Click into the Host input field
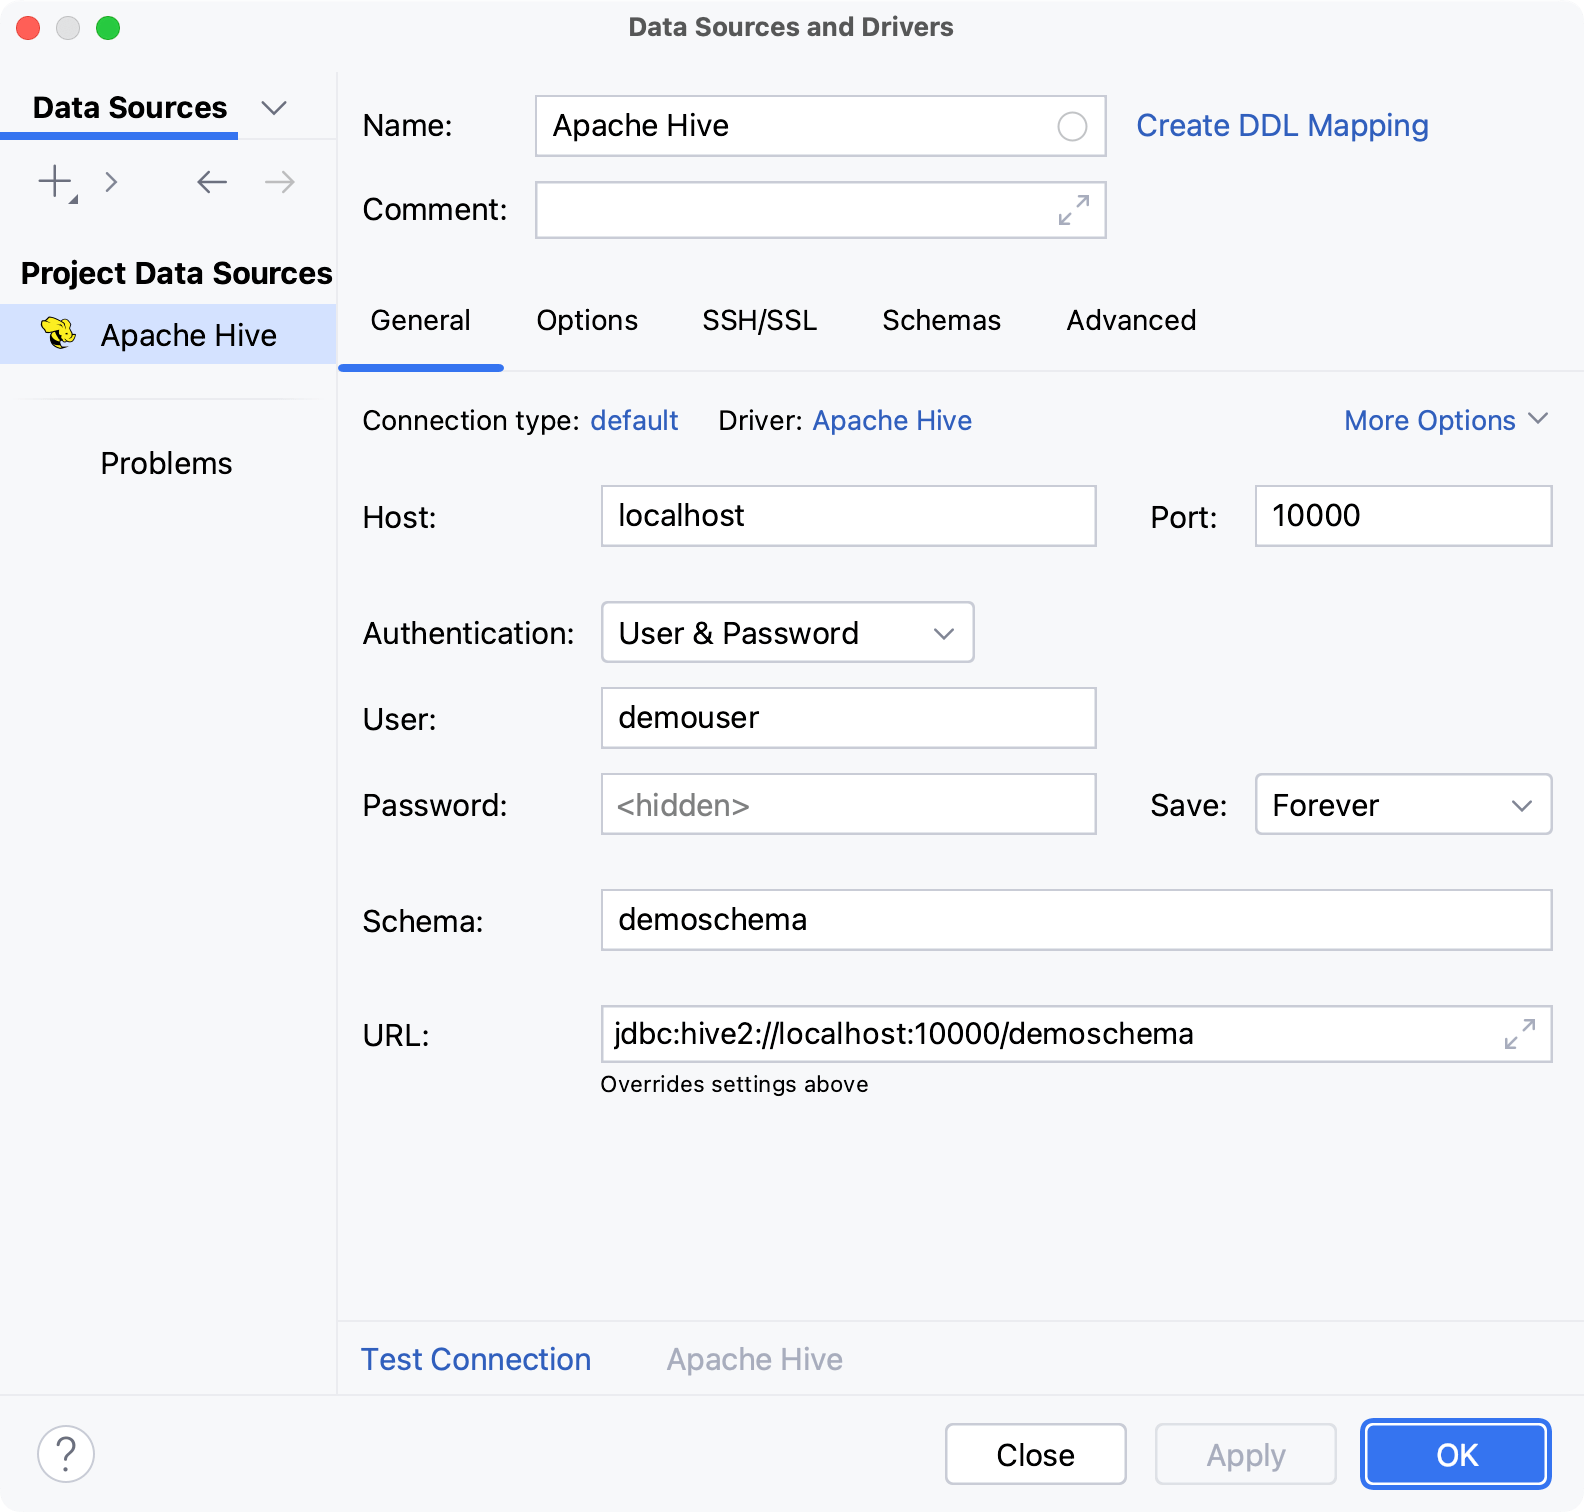Screen dimensions: 1584x1512 pos(848,516)
